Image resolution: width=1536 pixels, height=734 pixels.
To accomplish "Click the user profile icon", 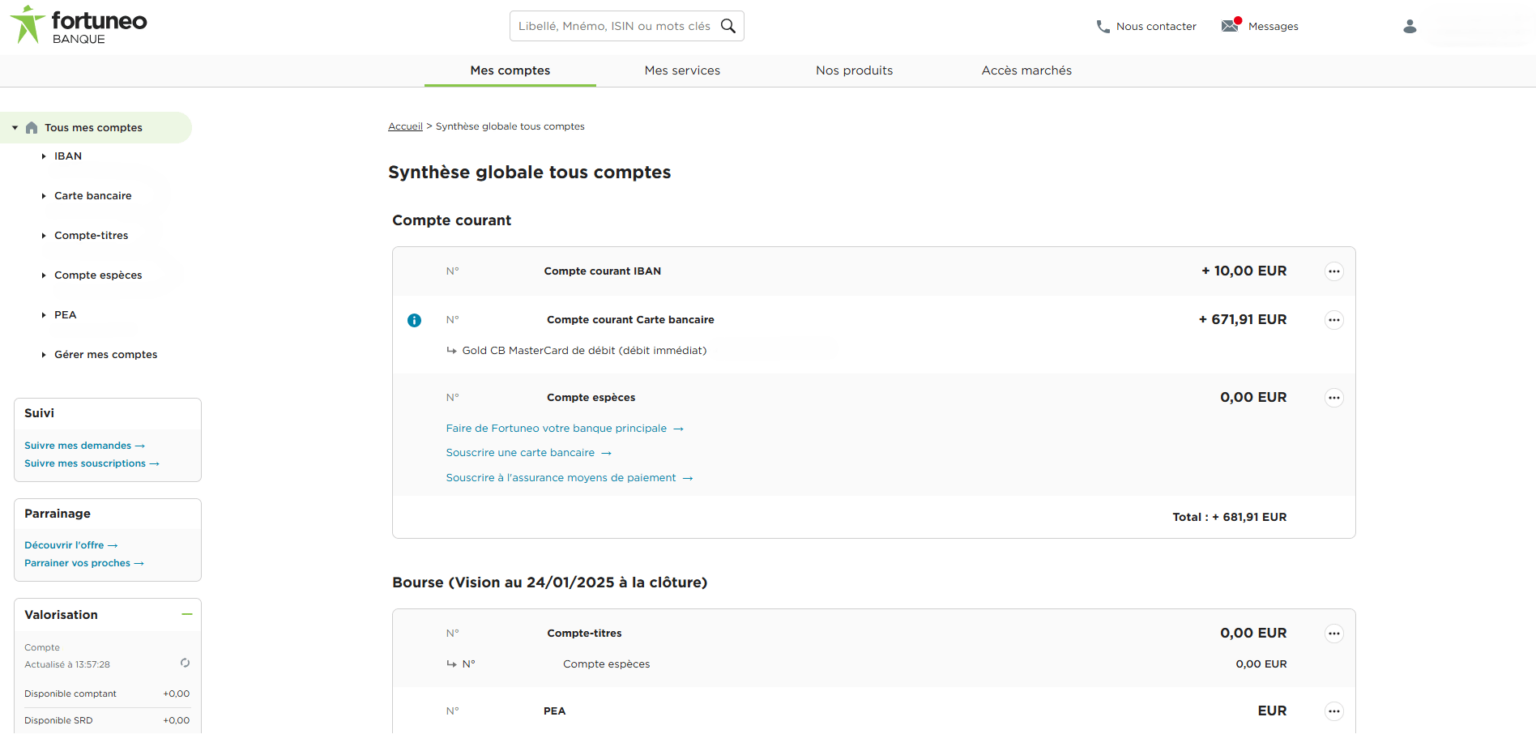I will pyautogui.click(x=1409, y=26).
